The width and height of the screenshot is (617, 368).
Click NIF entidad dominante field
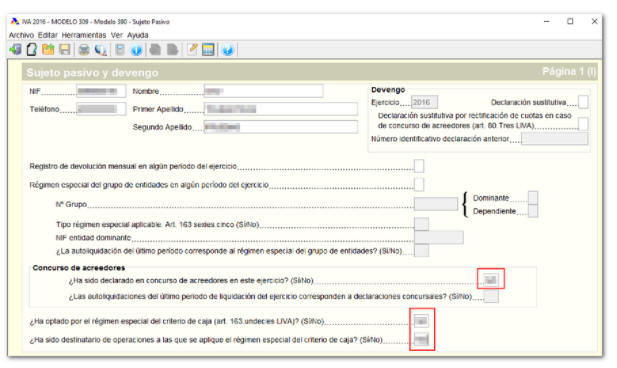pyautogui.click(x=439, y=237)
